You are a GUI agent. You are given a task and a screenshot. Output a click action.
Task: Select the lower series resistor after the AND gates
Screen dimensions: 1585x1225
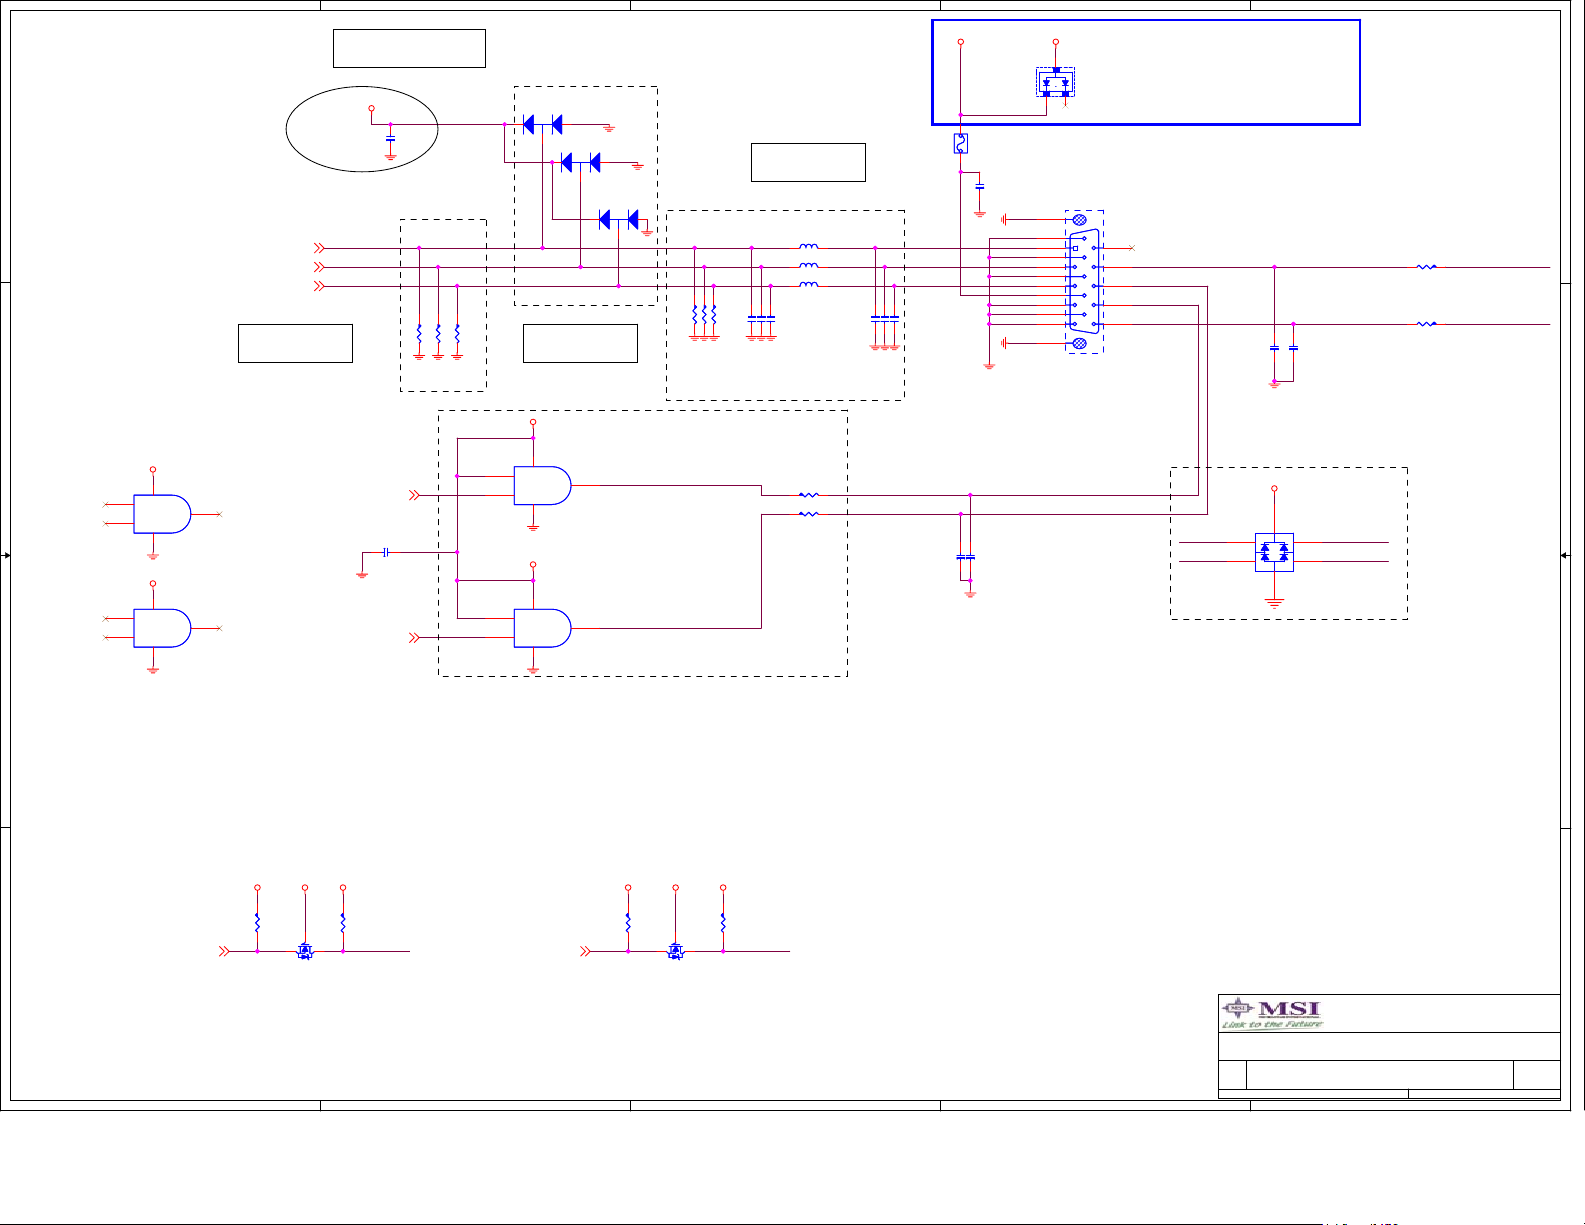[x=809, y=514]
